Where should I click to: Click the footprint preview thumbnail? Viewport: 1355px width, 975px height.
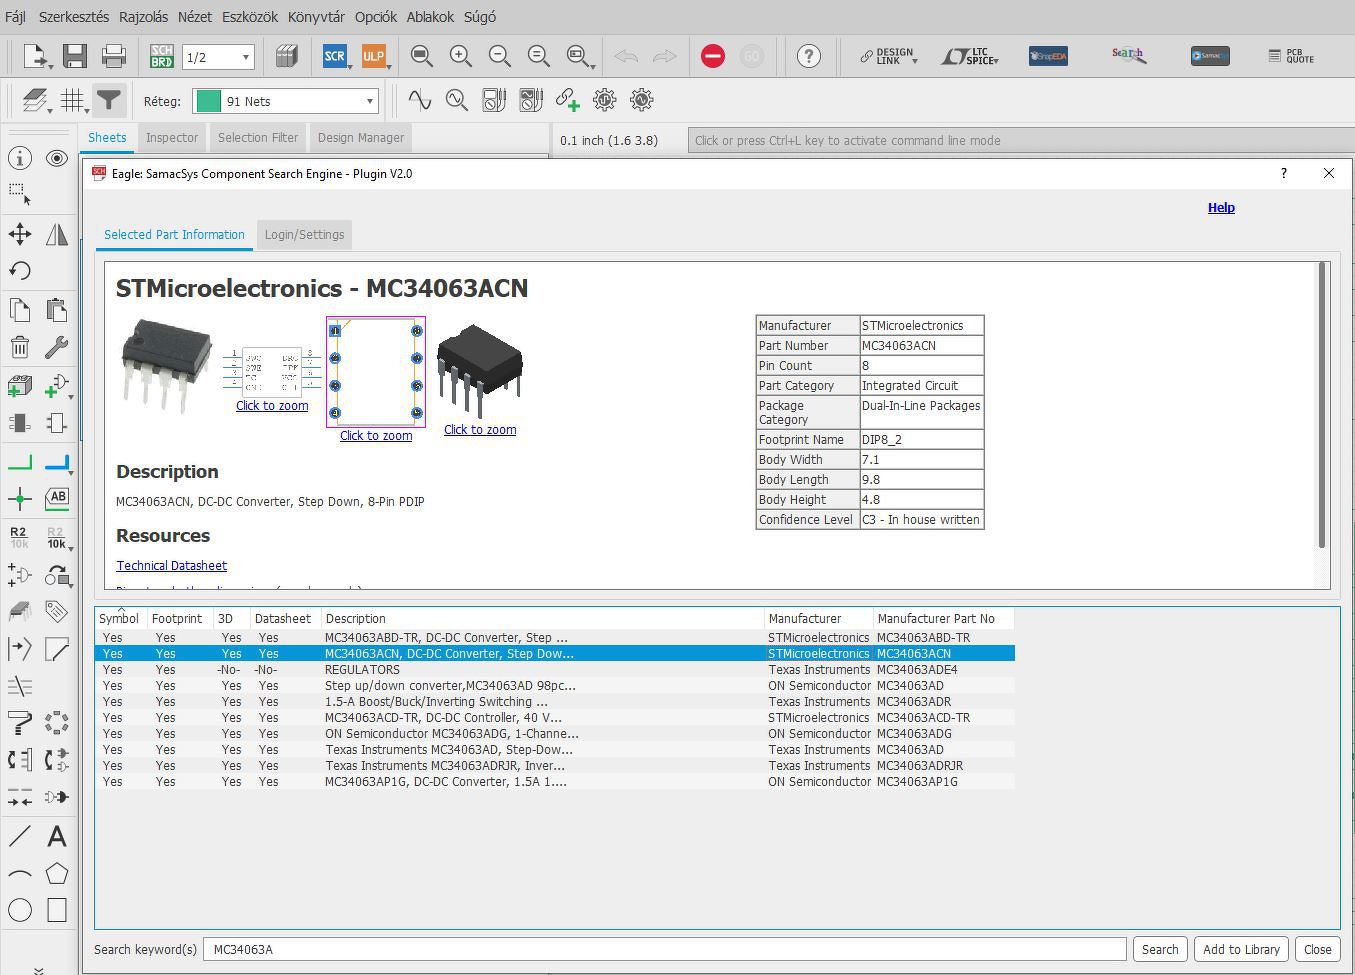(376, 372)
